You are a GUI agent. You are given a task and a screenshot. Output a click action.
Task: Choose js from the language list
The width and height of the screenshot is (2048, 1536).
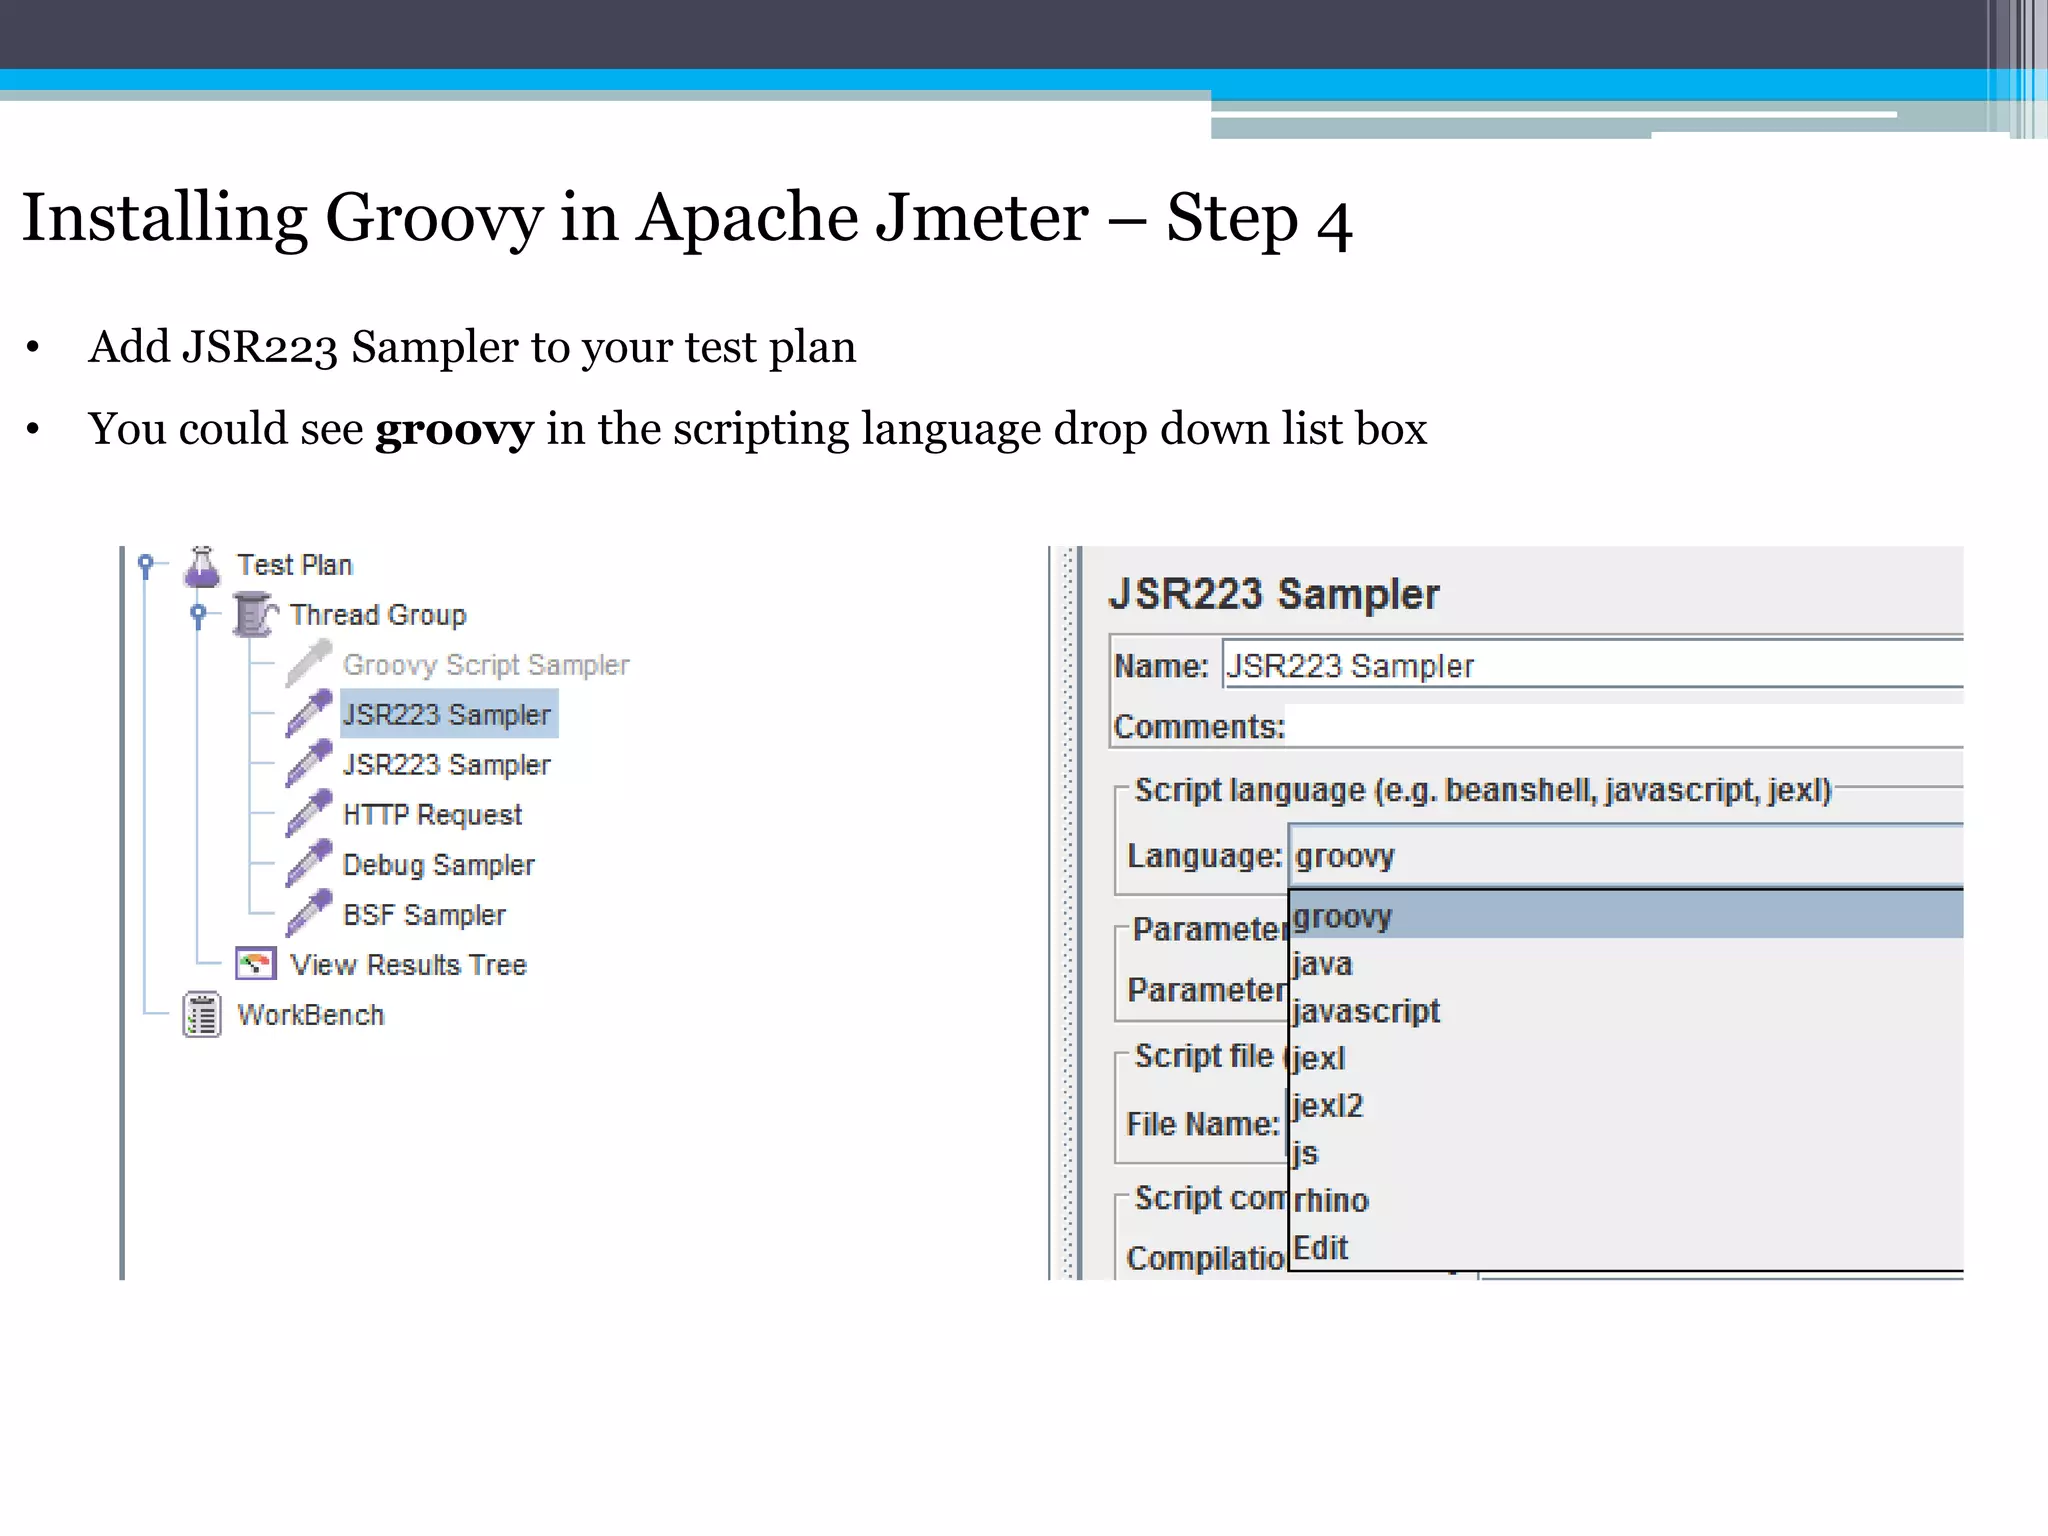point(1627,1152)
